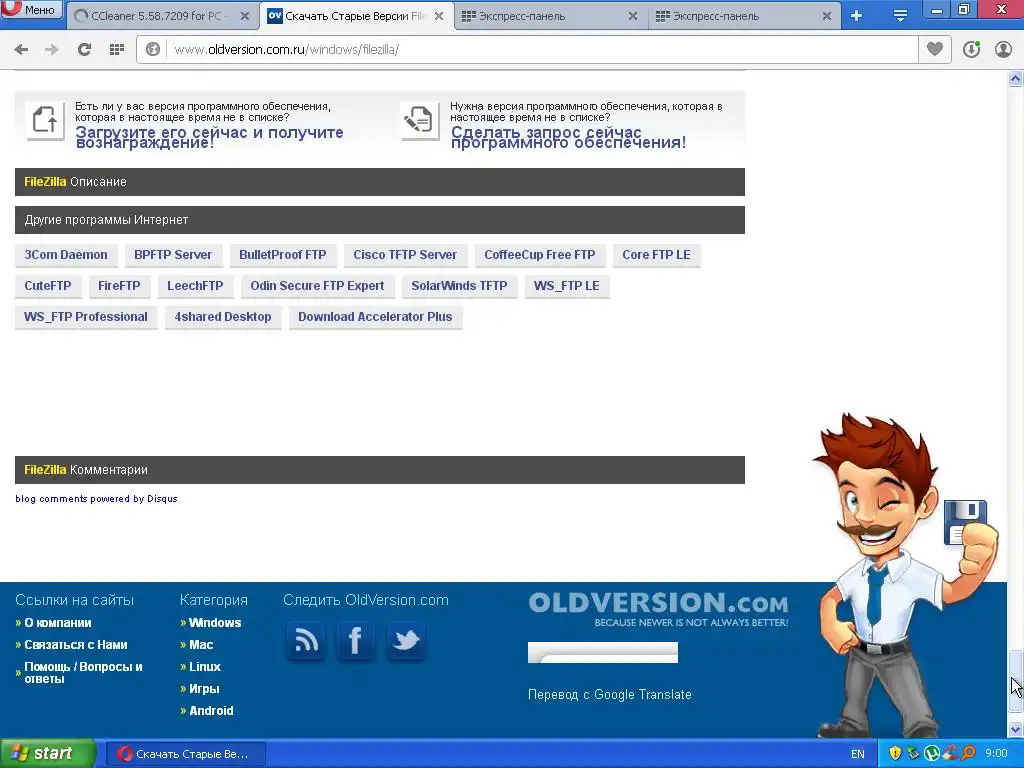The image size is (1024, 768).
Task: Click the Twitter icon
Action: pos(406,641)
